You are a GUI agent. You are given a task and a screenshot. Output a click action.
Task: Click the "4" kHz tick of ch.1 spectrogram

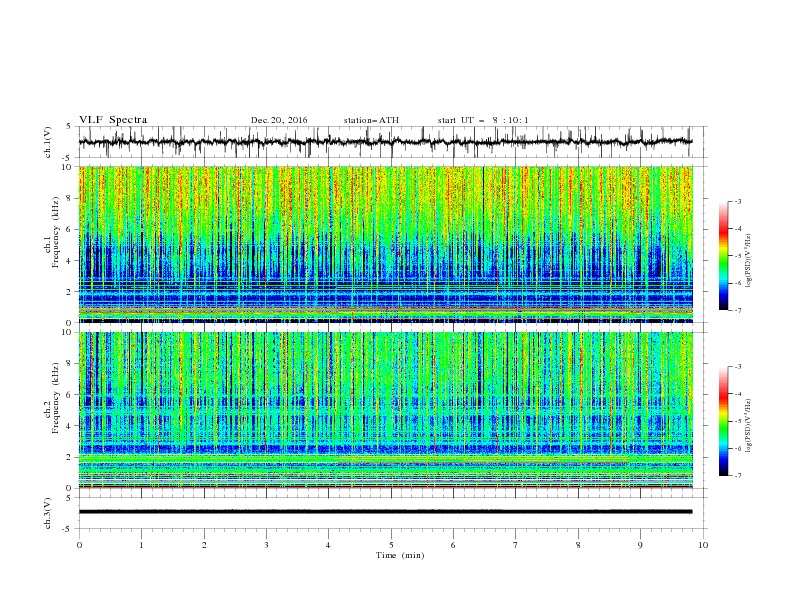pyautogui.click(x=70, y=261)
